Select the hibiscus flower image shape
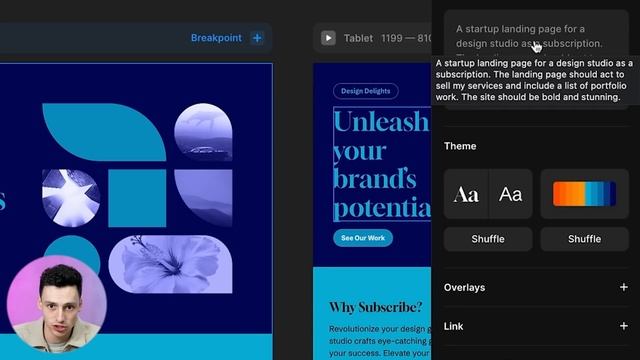 point(170,264)
